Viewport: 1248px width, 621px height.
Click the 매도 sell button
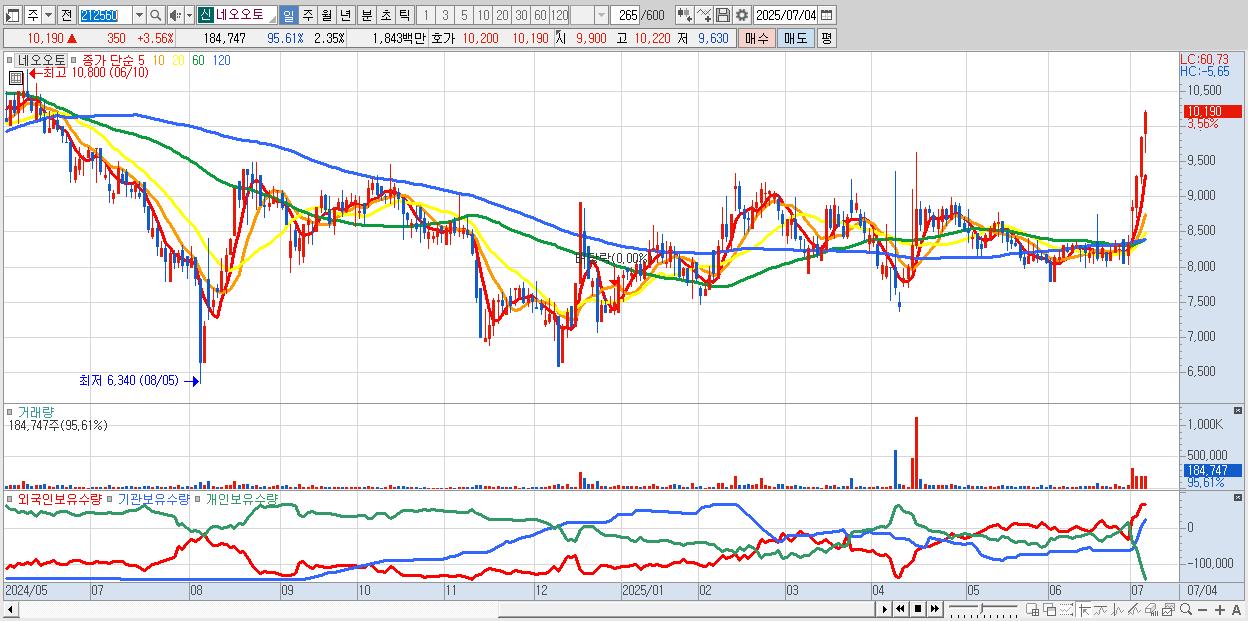click(796, 38)
